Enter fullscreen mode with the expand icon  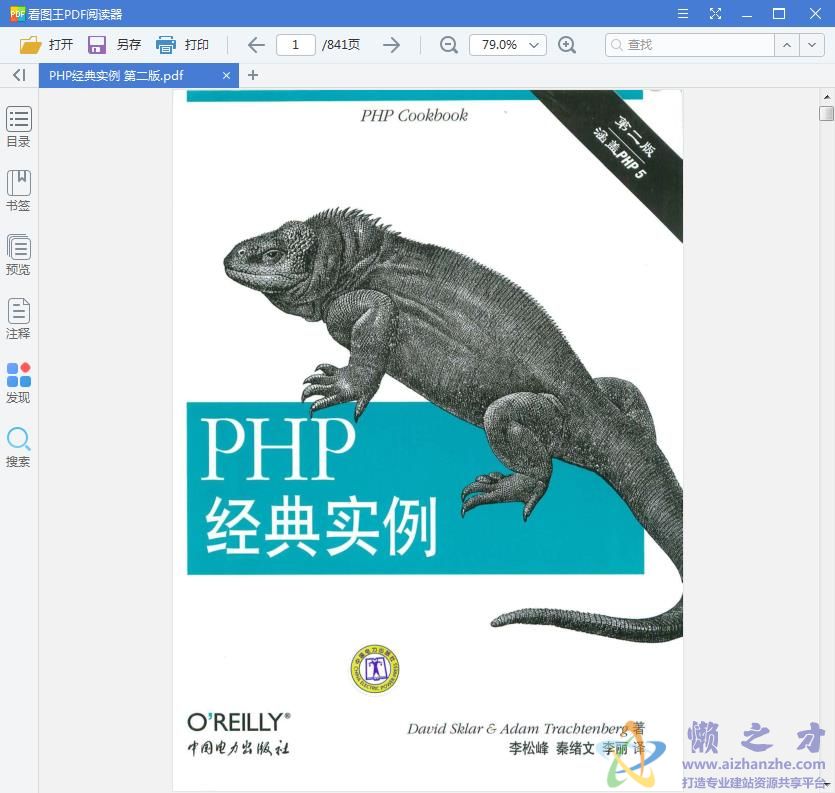(715, 14)
